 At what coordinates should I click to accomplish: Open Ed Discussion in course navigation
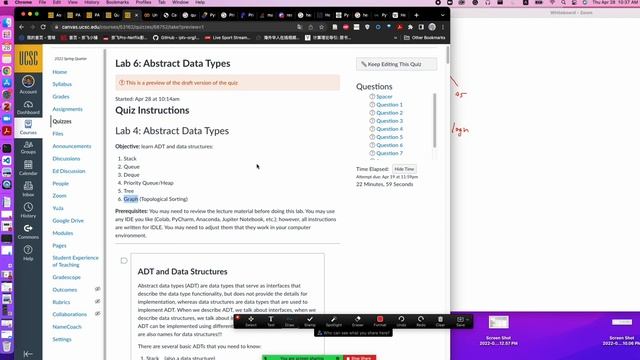(x=69, y=171)
